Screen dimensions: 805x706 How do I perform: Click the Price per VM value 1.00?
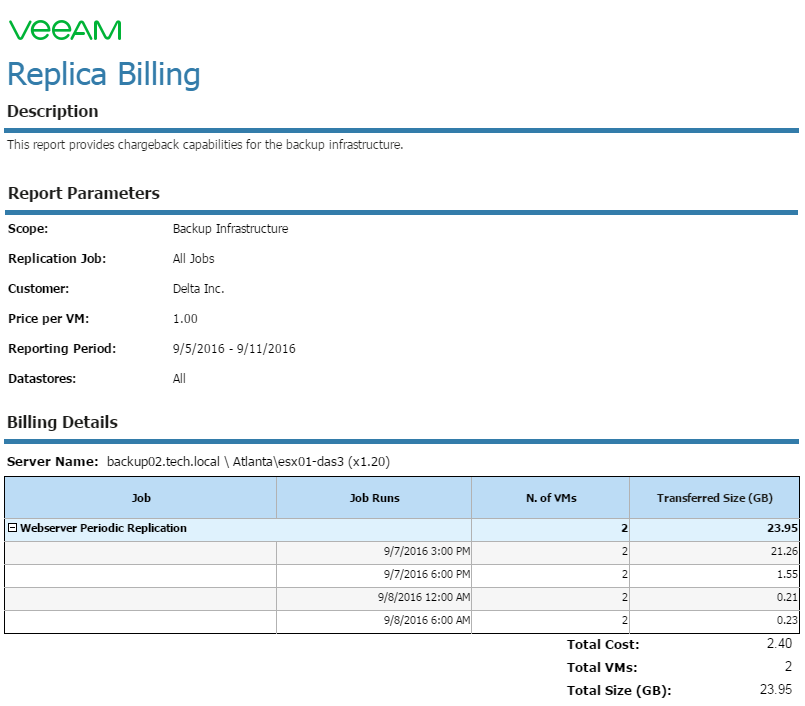[185, 319]
